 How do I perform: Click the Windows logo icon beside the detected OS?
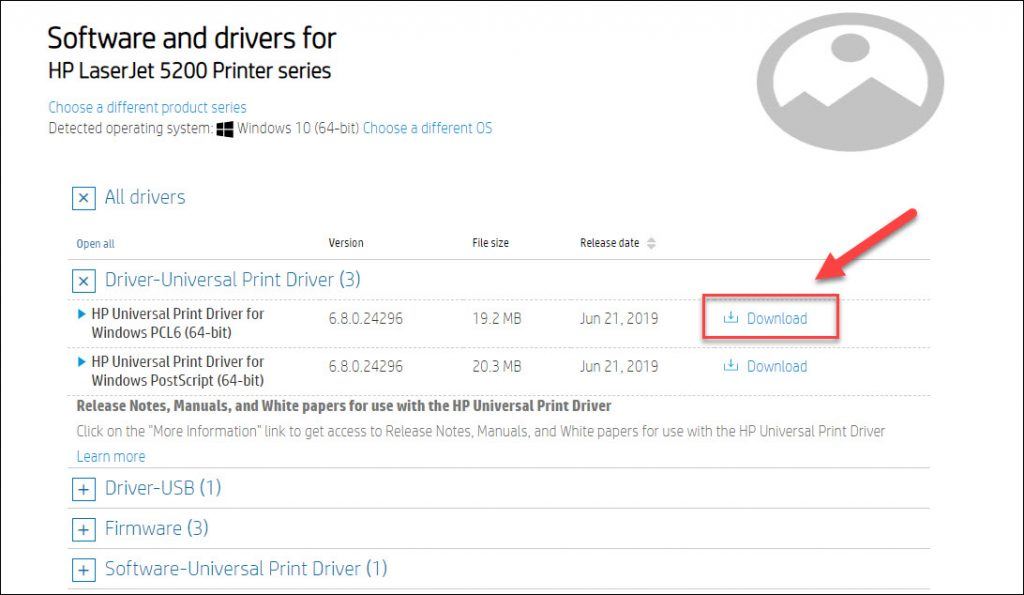(225, 129)
